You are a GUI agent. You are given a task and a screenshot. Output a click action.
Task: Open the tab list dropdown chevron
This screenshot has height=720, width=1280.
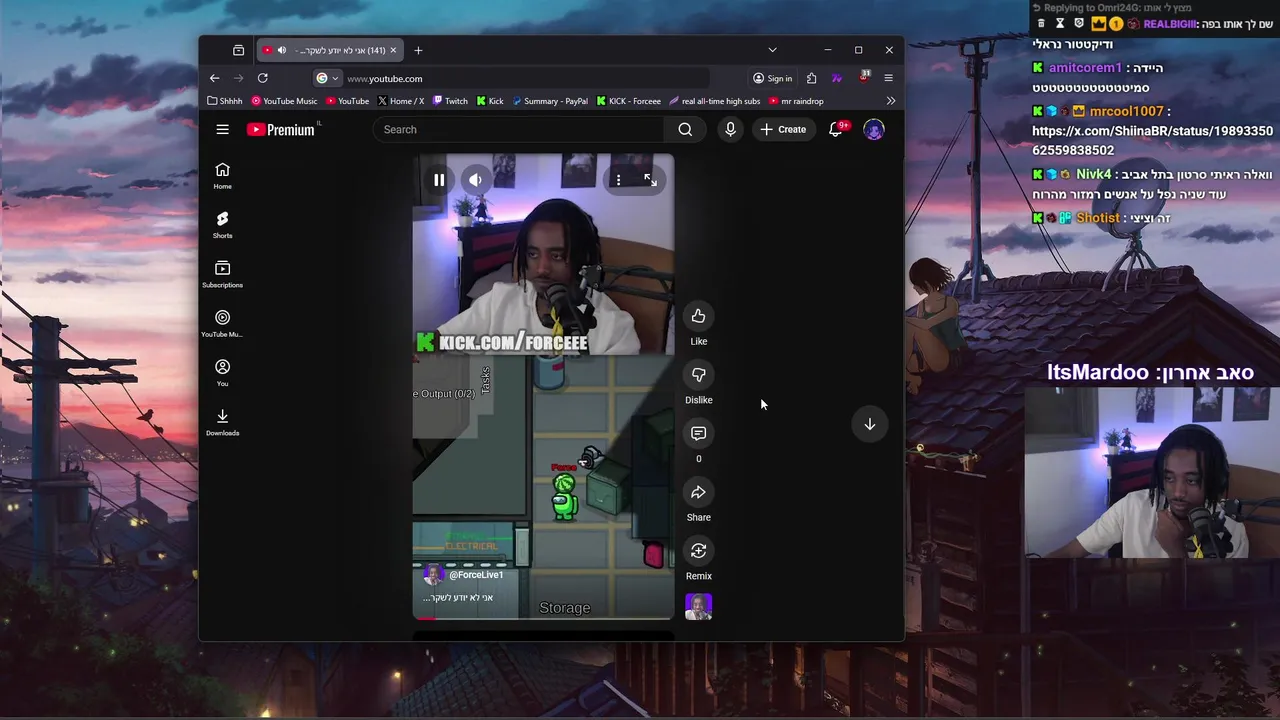tap(772, 50)
